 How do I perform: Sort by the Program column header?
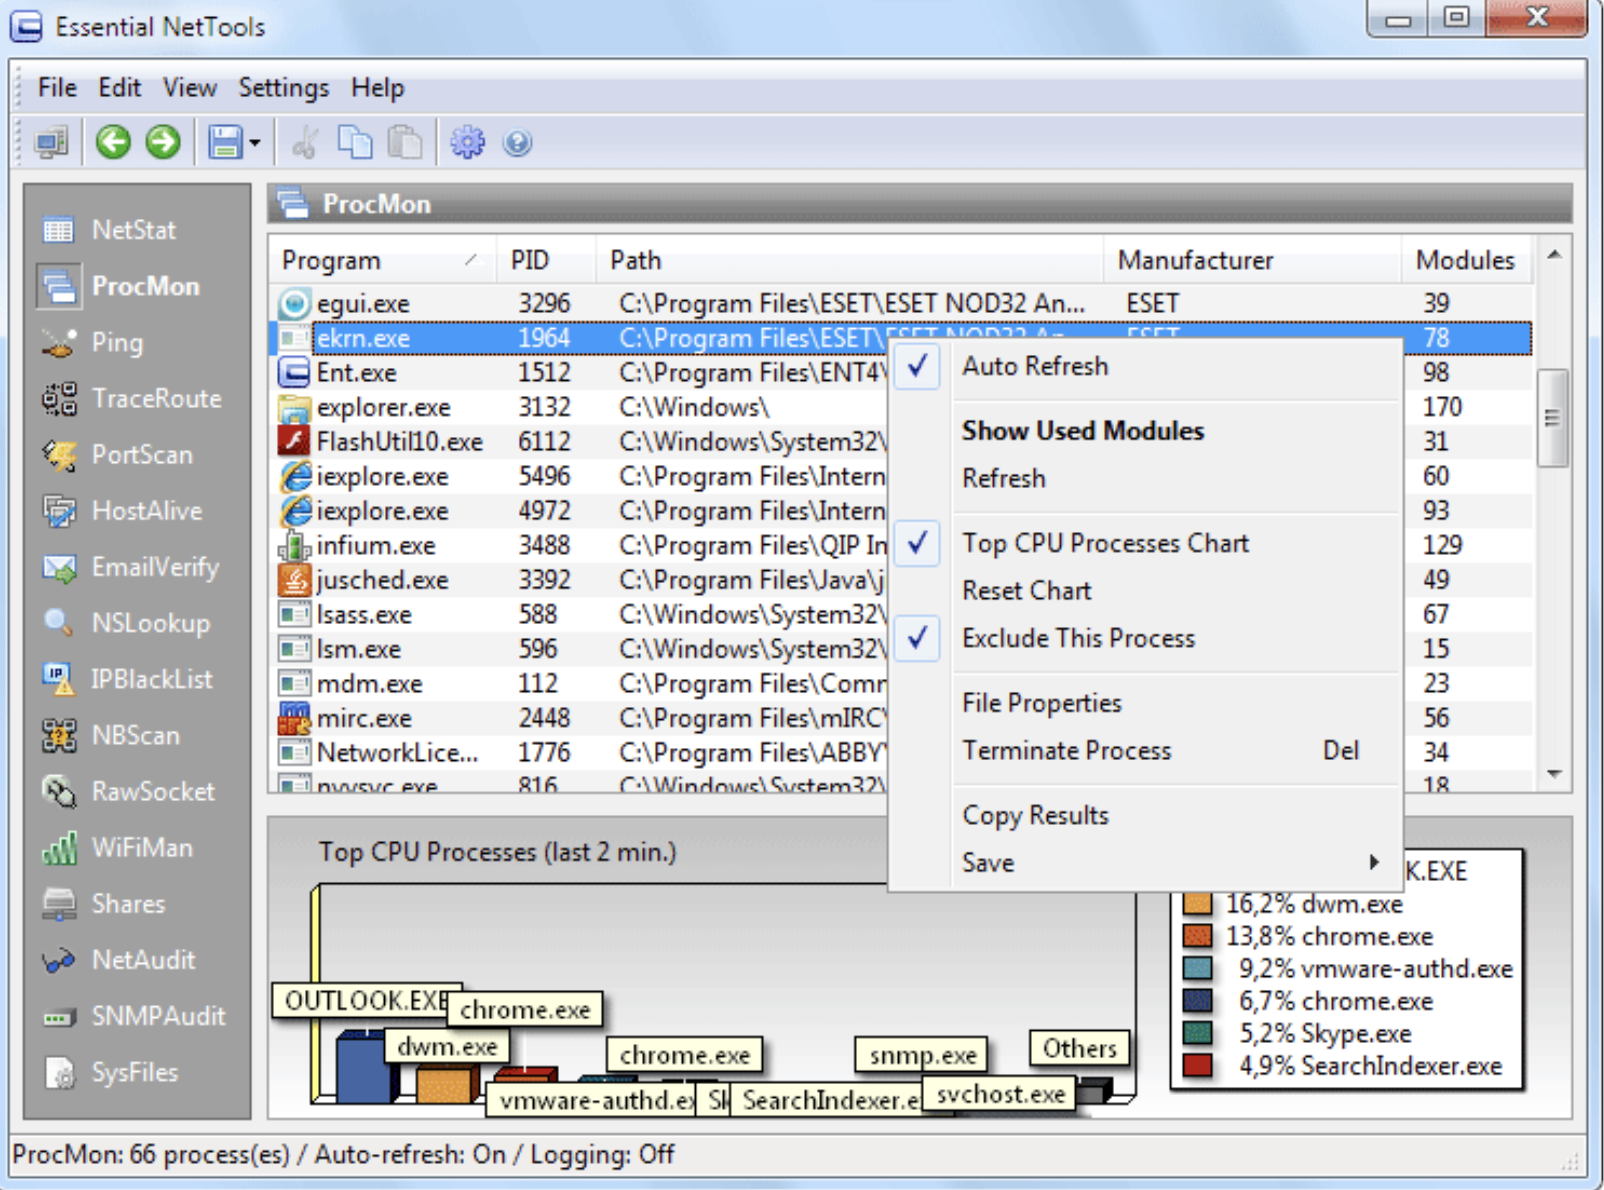[x=381, y=261]
